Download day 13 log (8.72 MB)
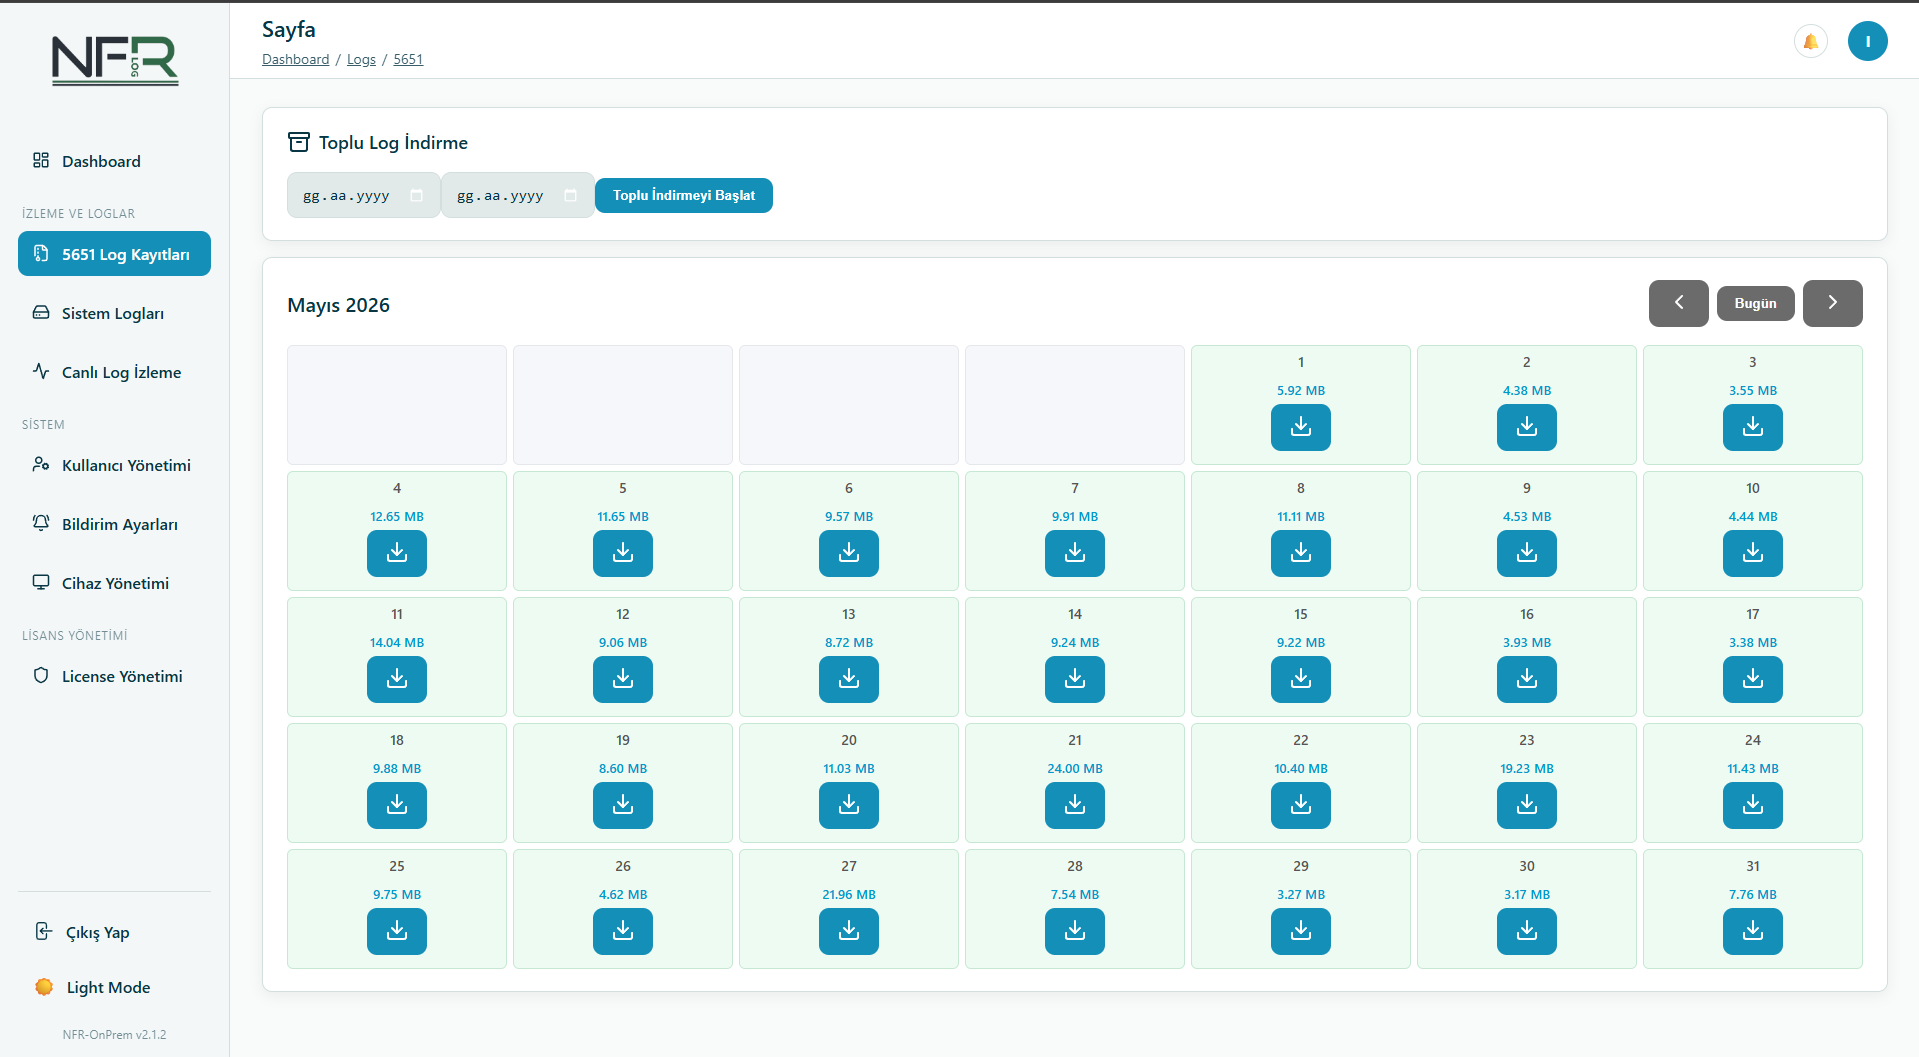The height and width of the screenshot is (1057, 1919). pos(849,679)
